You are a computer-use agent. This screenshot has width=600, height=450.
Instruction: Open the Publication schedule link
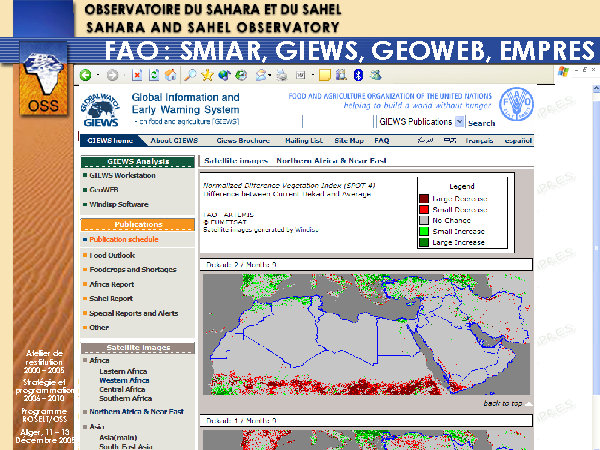[124, 240]
